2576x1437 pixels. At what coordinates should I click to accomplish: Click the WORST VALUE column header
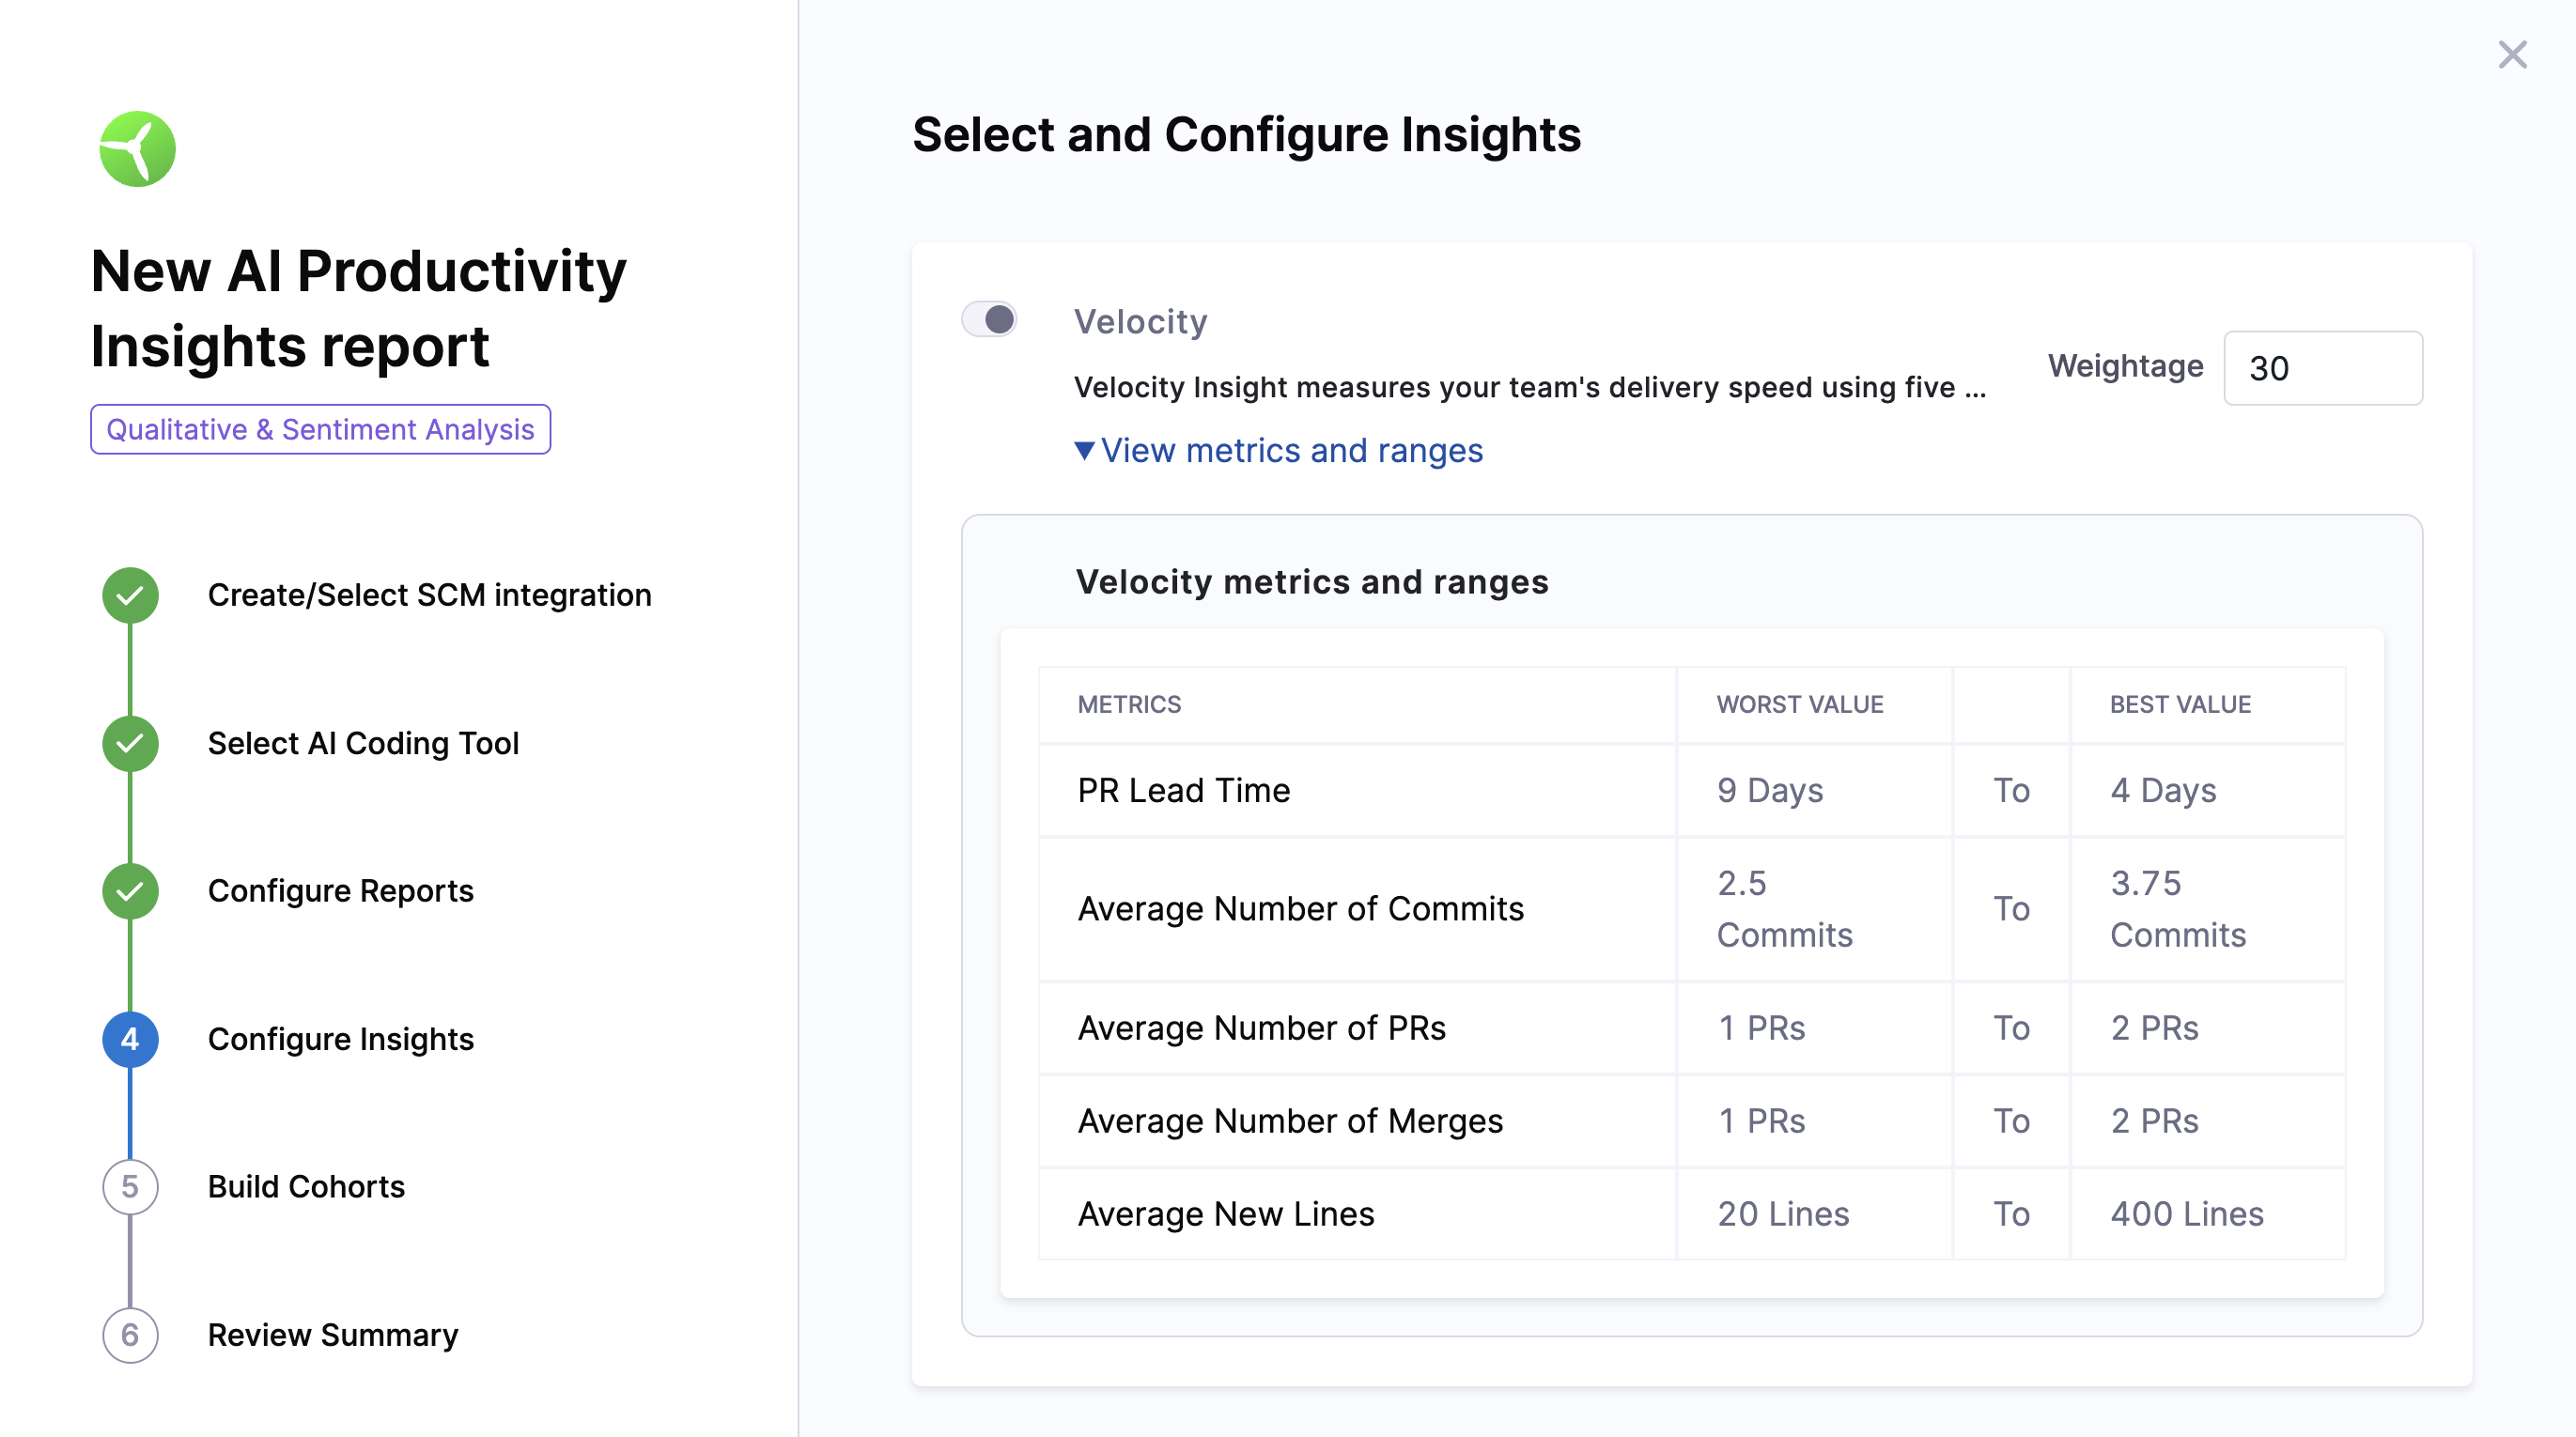click(x=1799, y=704)
